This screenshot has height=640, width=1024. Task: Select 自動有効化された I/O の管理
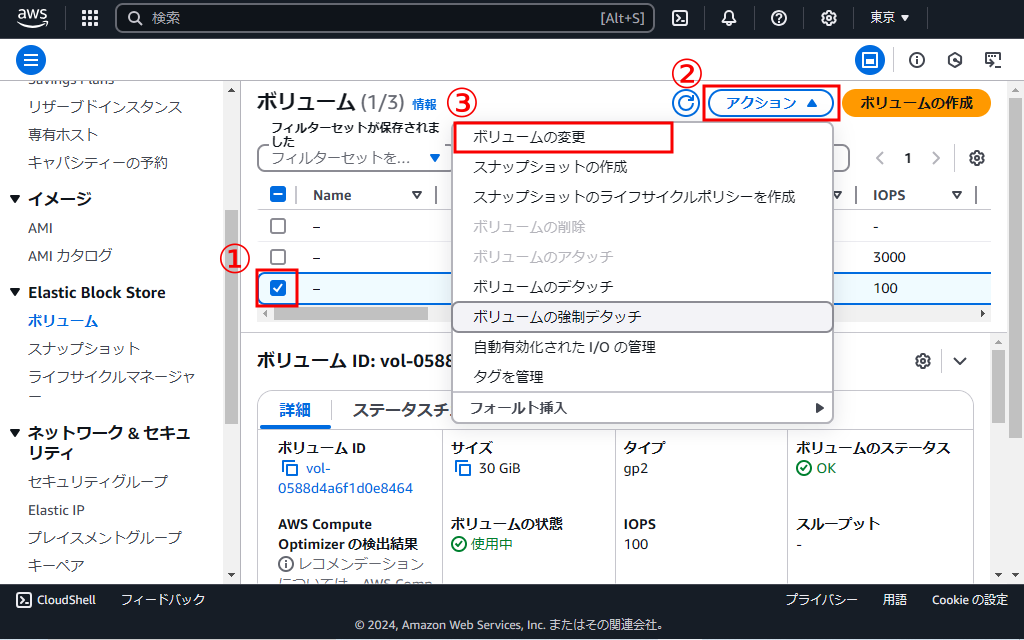(643, 347)
